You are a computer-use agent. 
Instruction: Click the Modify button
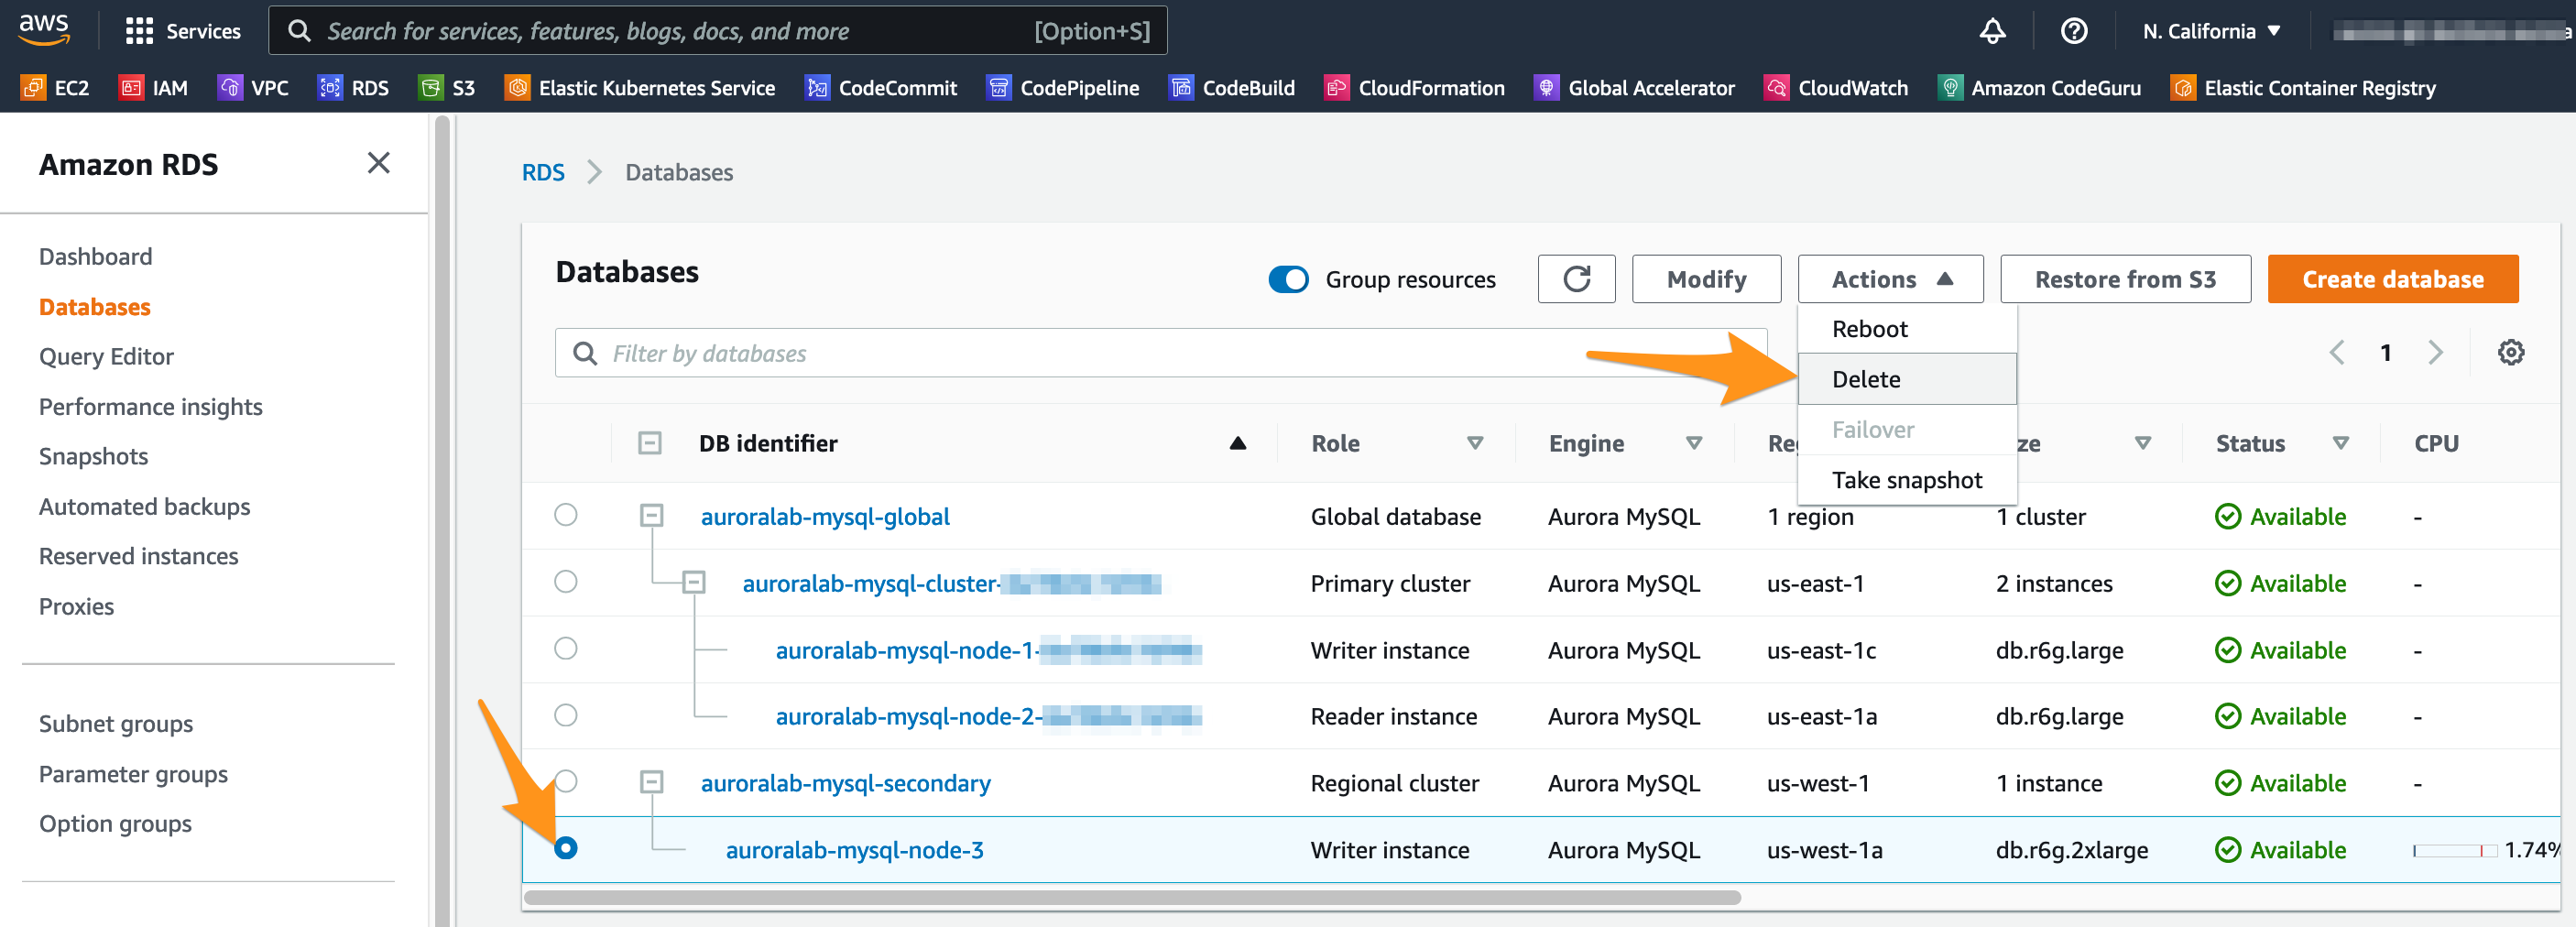(1706, 279)
